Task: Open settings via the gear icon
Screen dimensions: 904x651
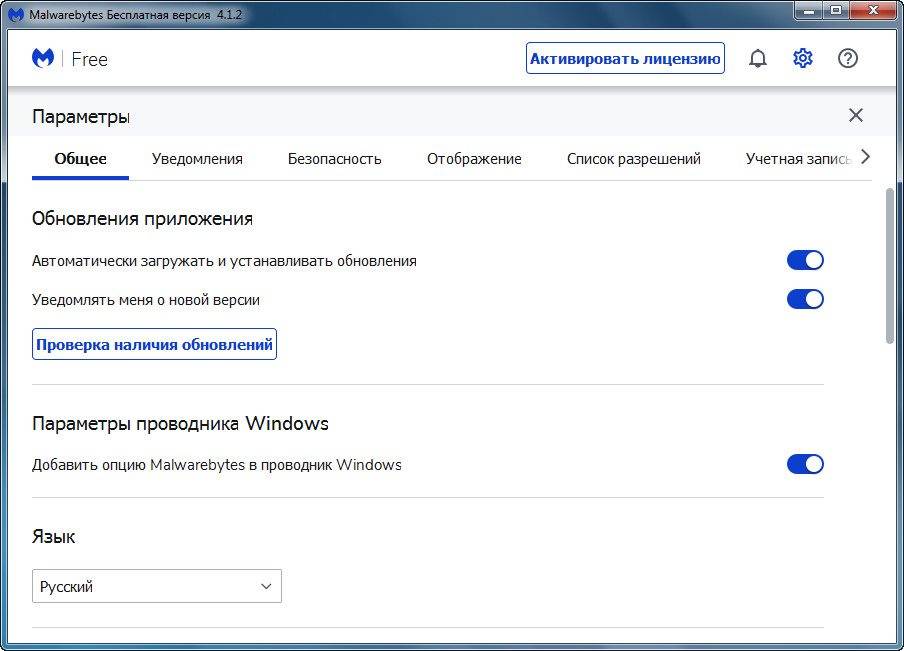Action: pos(803,58)
